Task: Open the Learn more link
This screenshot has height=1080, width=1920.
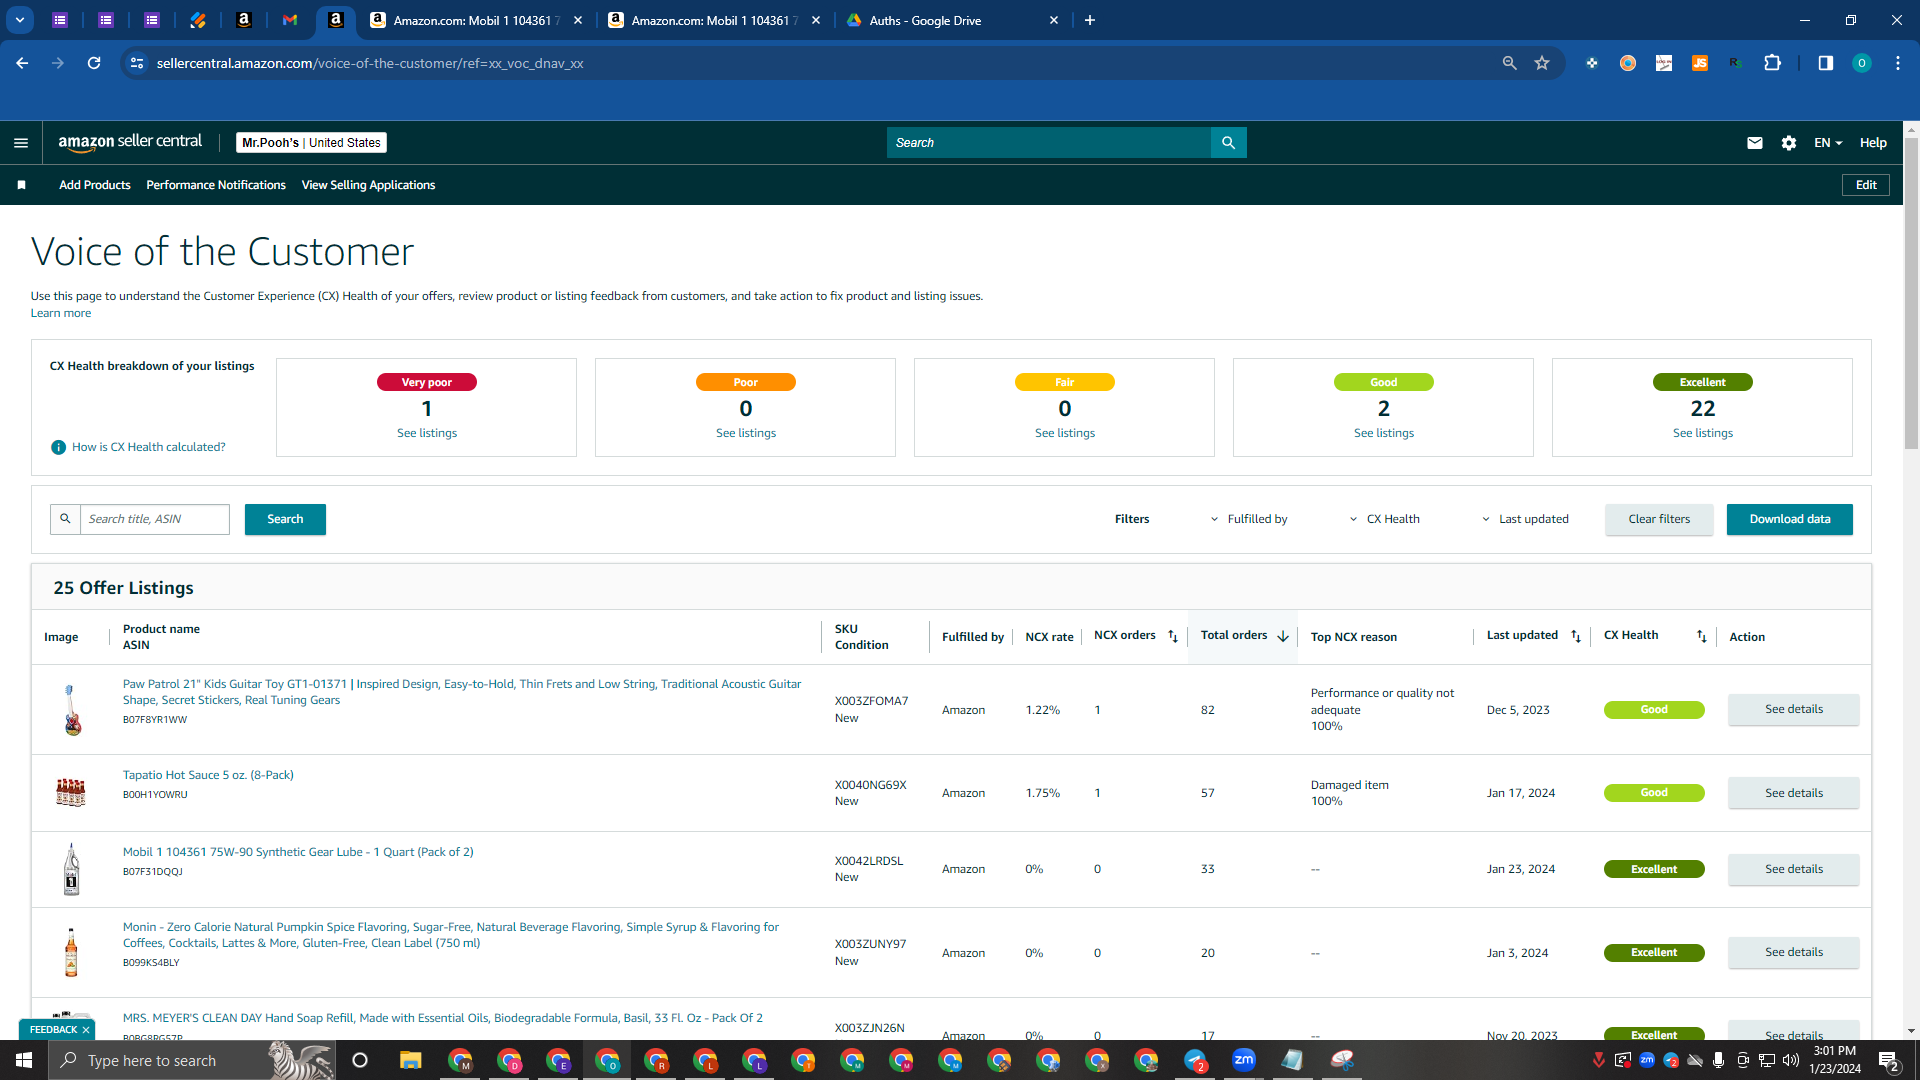Action: pos(61,313)
